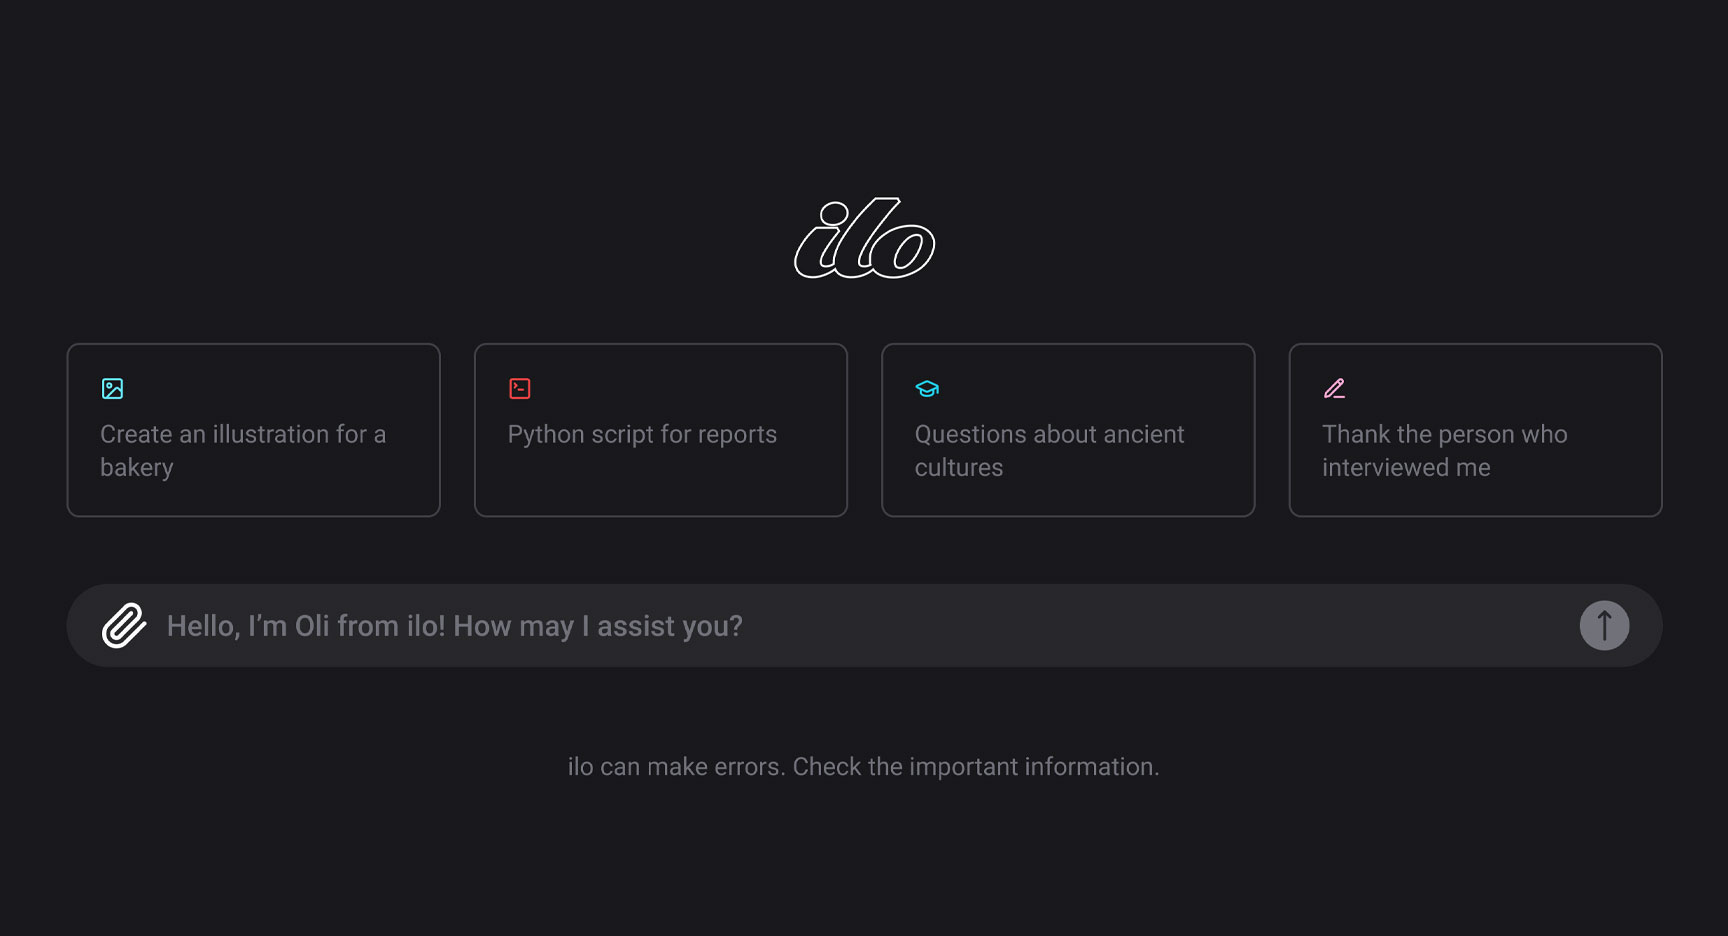Viewport: 1728px width, 936px height.
Task: Choose 'Questions about ancient cultures' suggestion
Action: pyautogui.click(x=1068, y=430)
